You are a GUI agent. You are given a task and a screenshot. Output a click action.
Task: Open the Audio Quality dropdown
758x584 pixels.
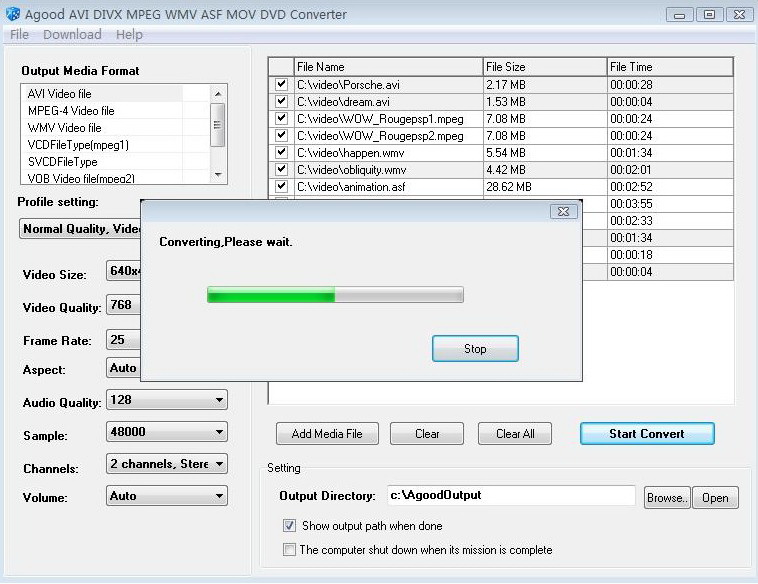[x=167, y=400]
